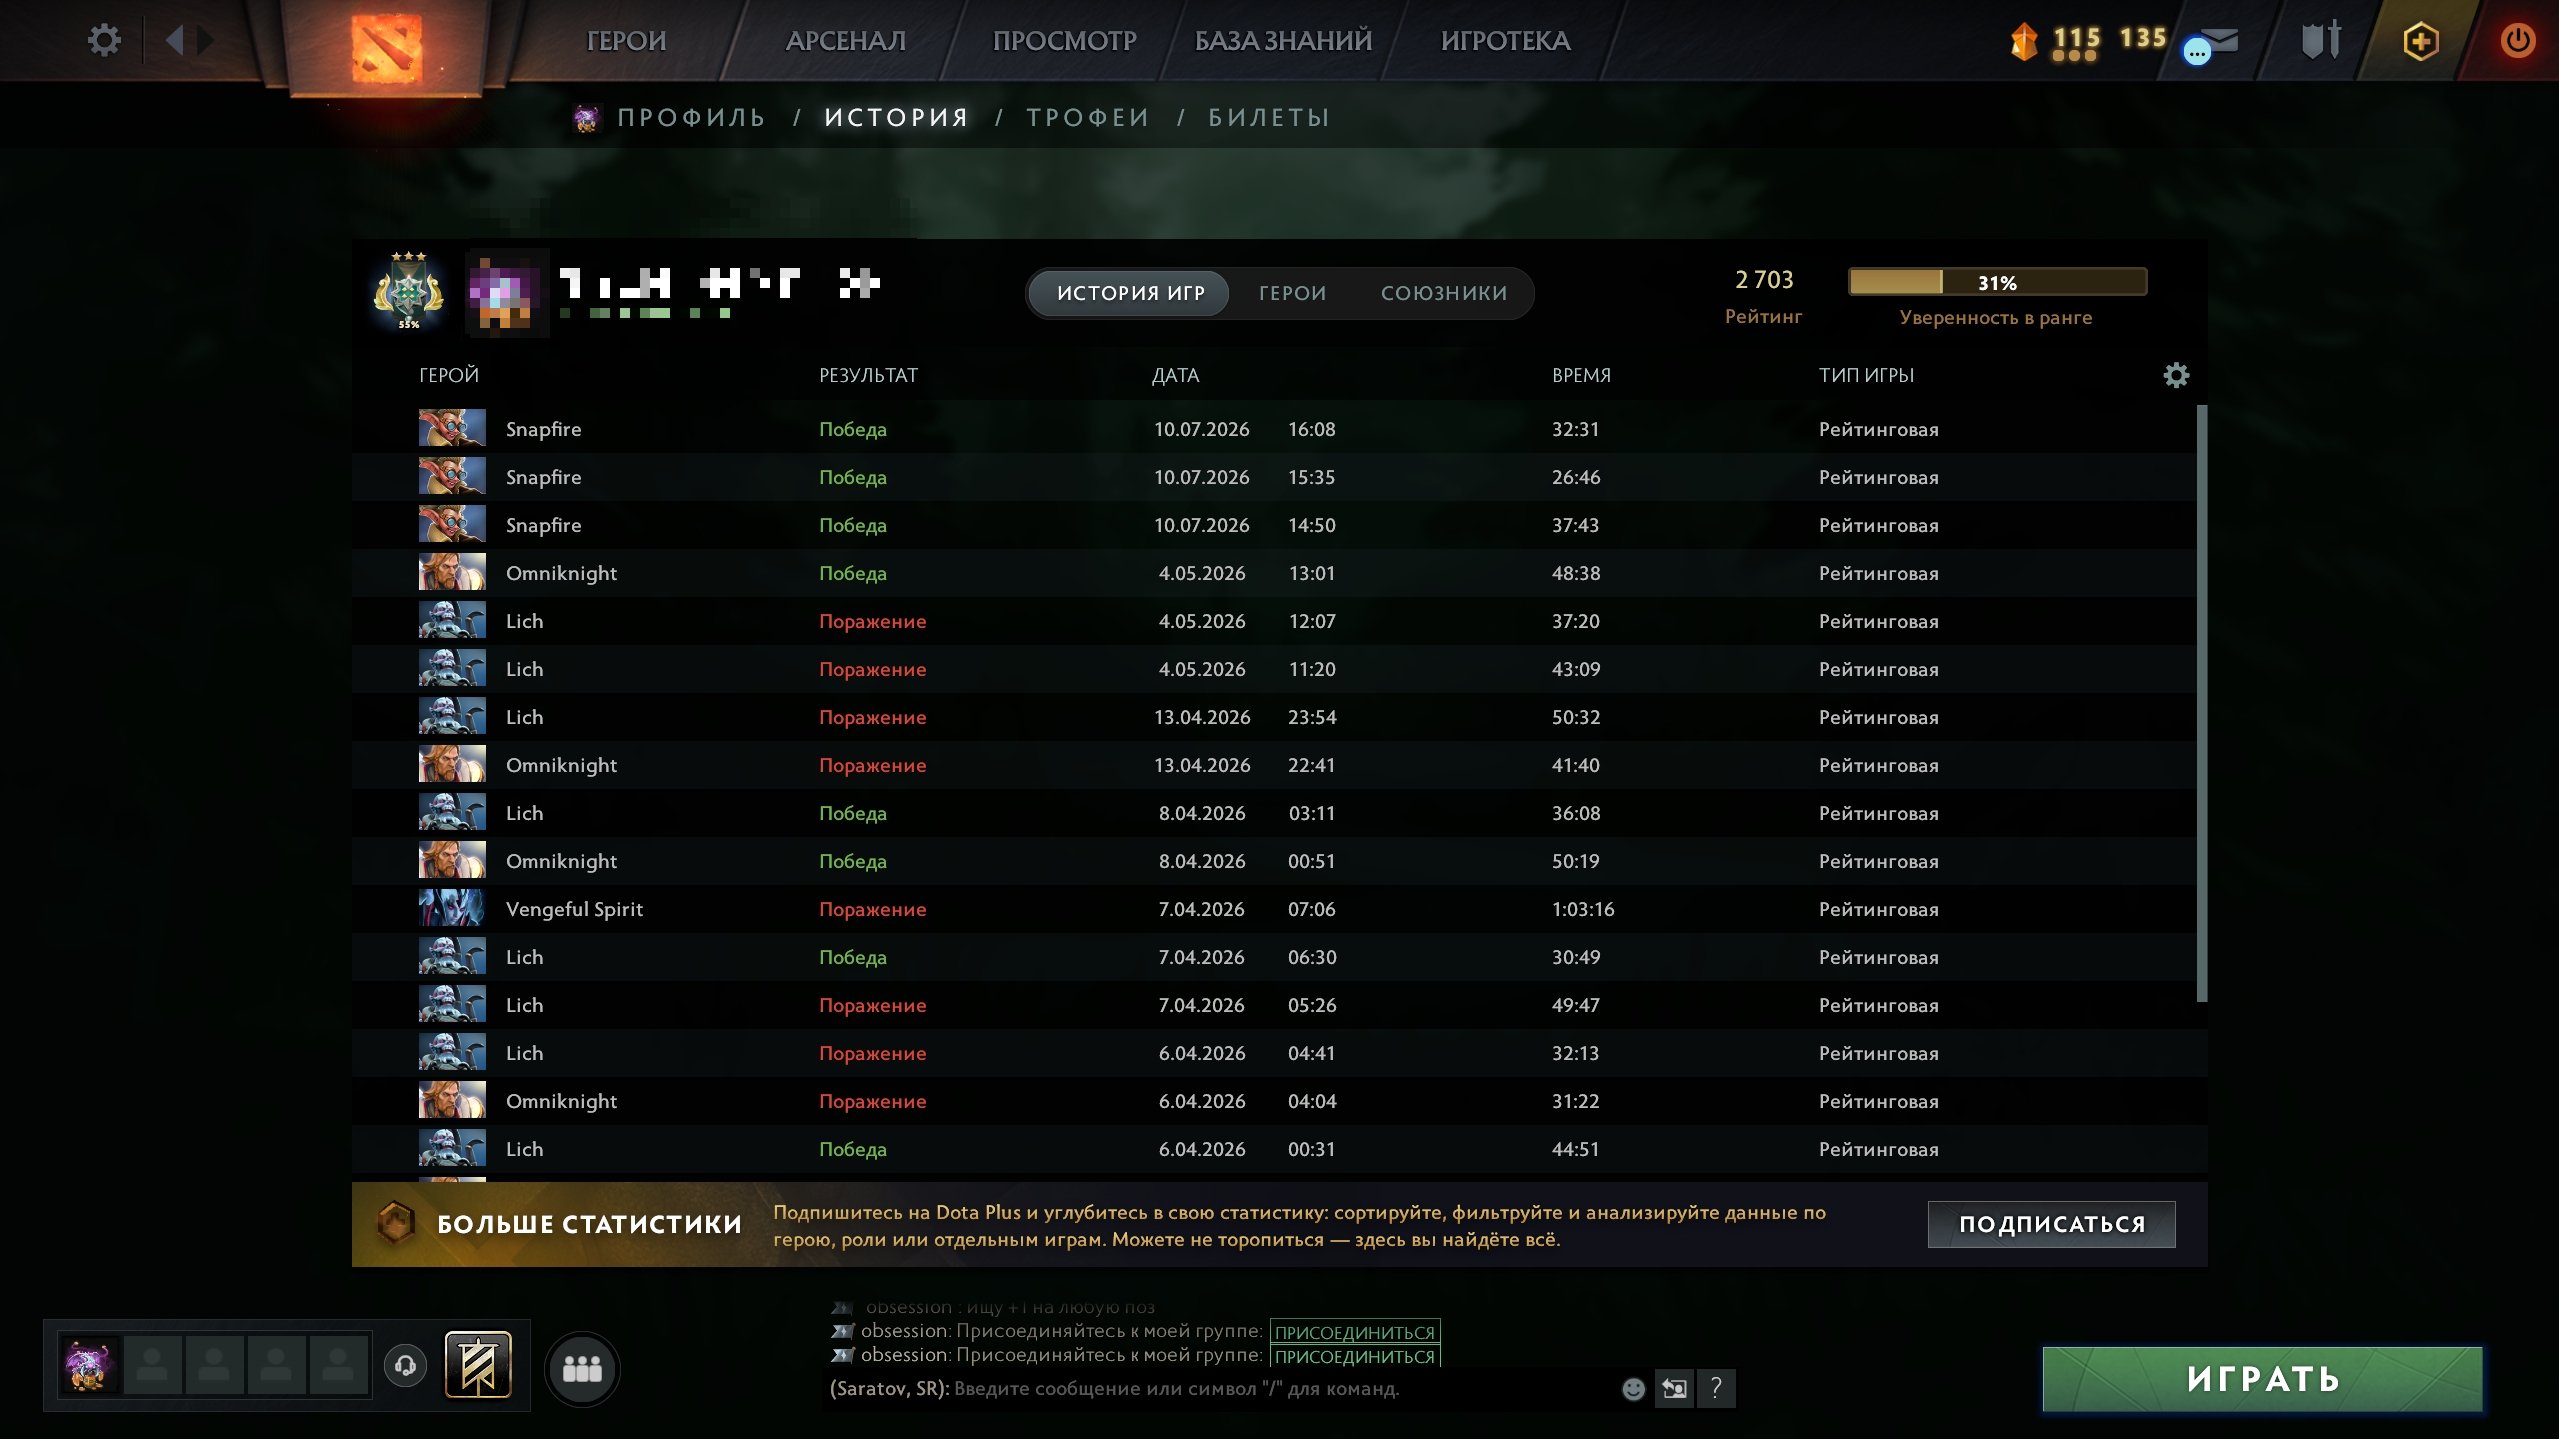Open chat help question mark
Screen dimensions: 2559x1439
(x=1716, y=1388)
